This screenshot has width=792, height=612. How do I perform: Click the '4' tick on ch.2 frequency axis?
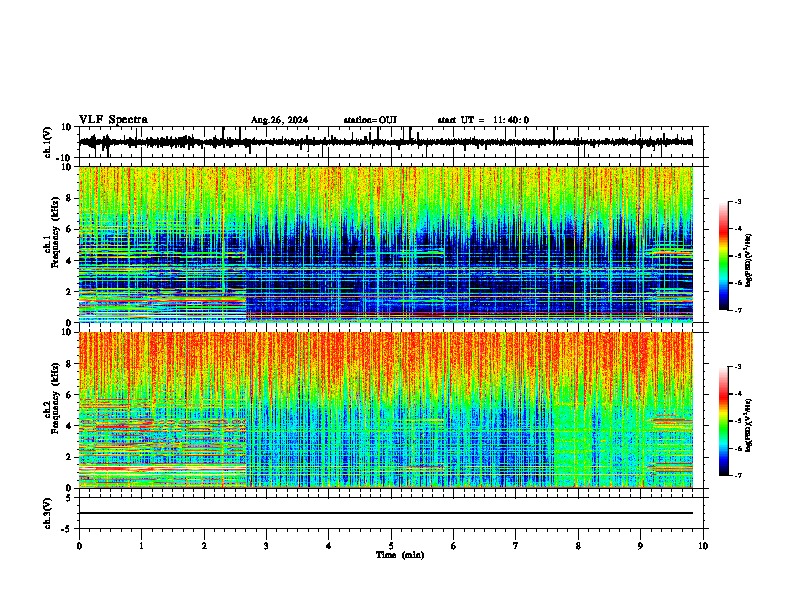click(70, 426)
